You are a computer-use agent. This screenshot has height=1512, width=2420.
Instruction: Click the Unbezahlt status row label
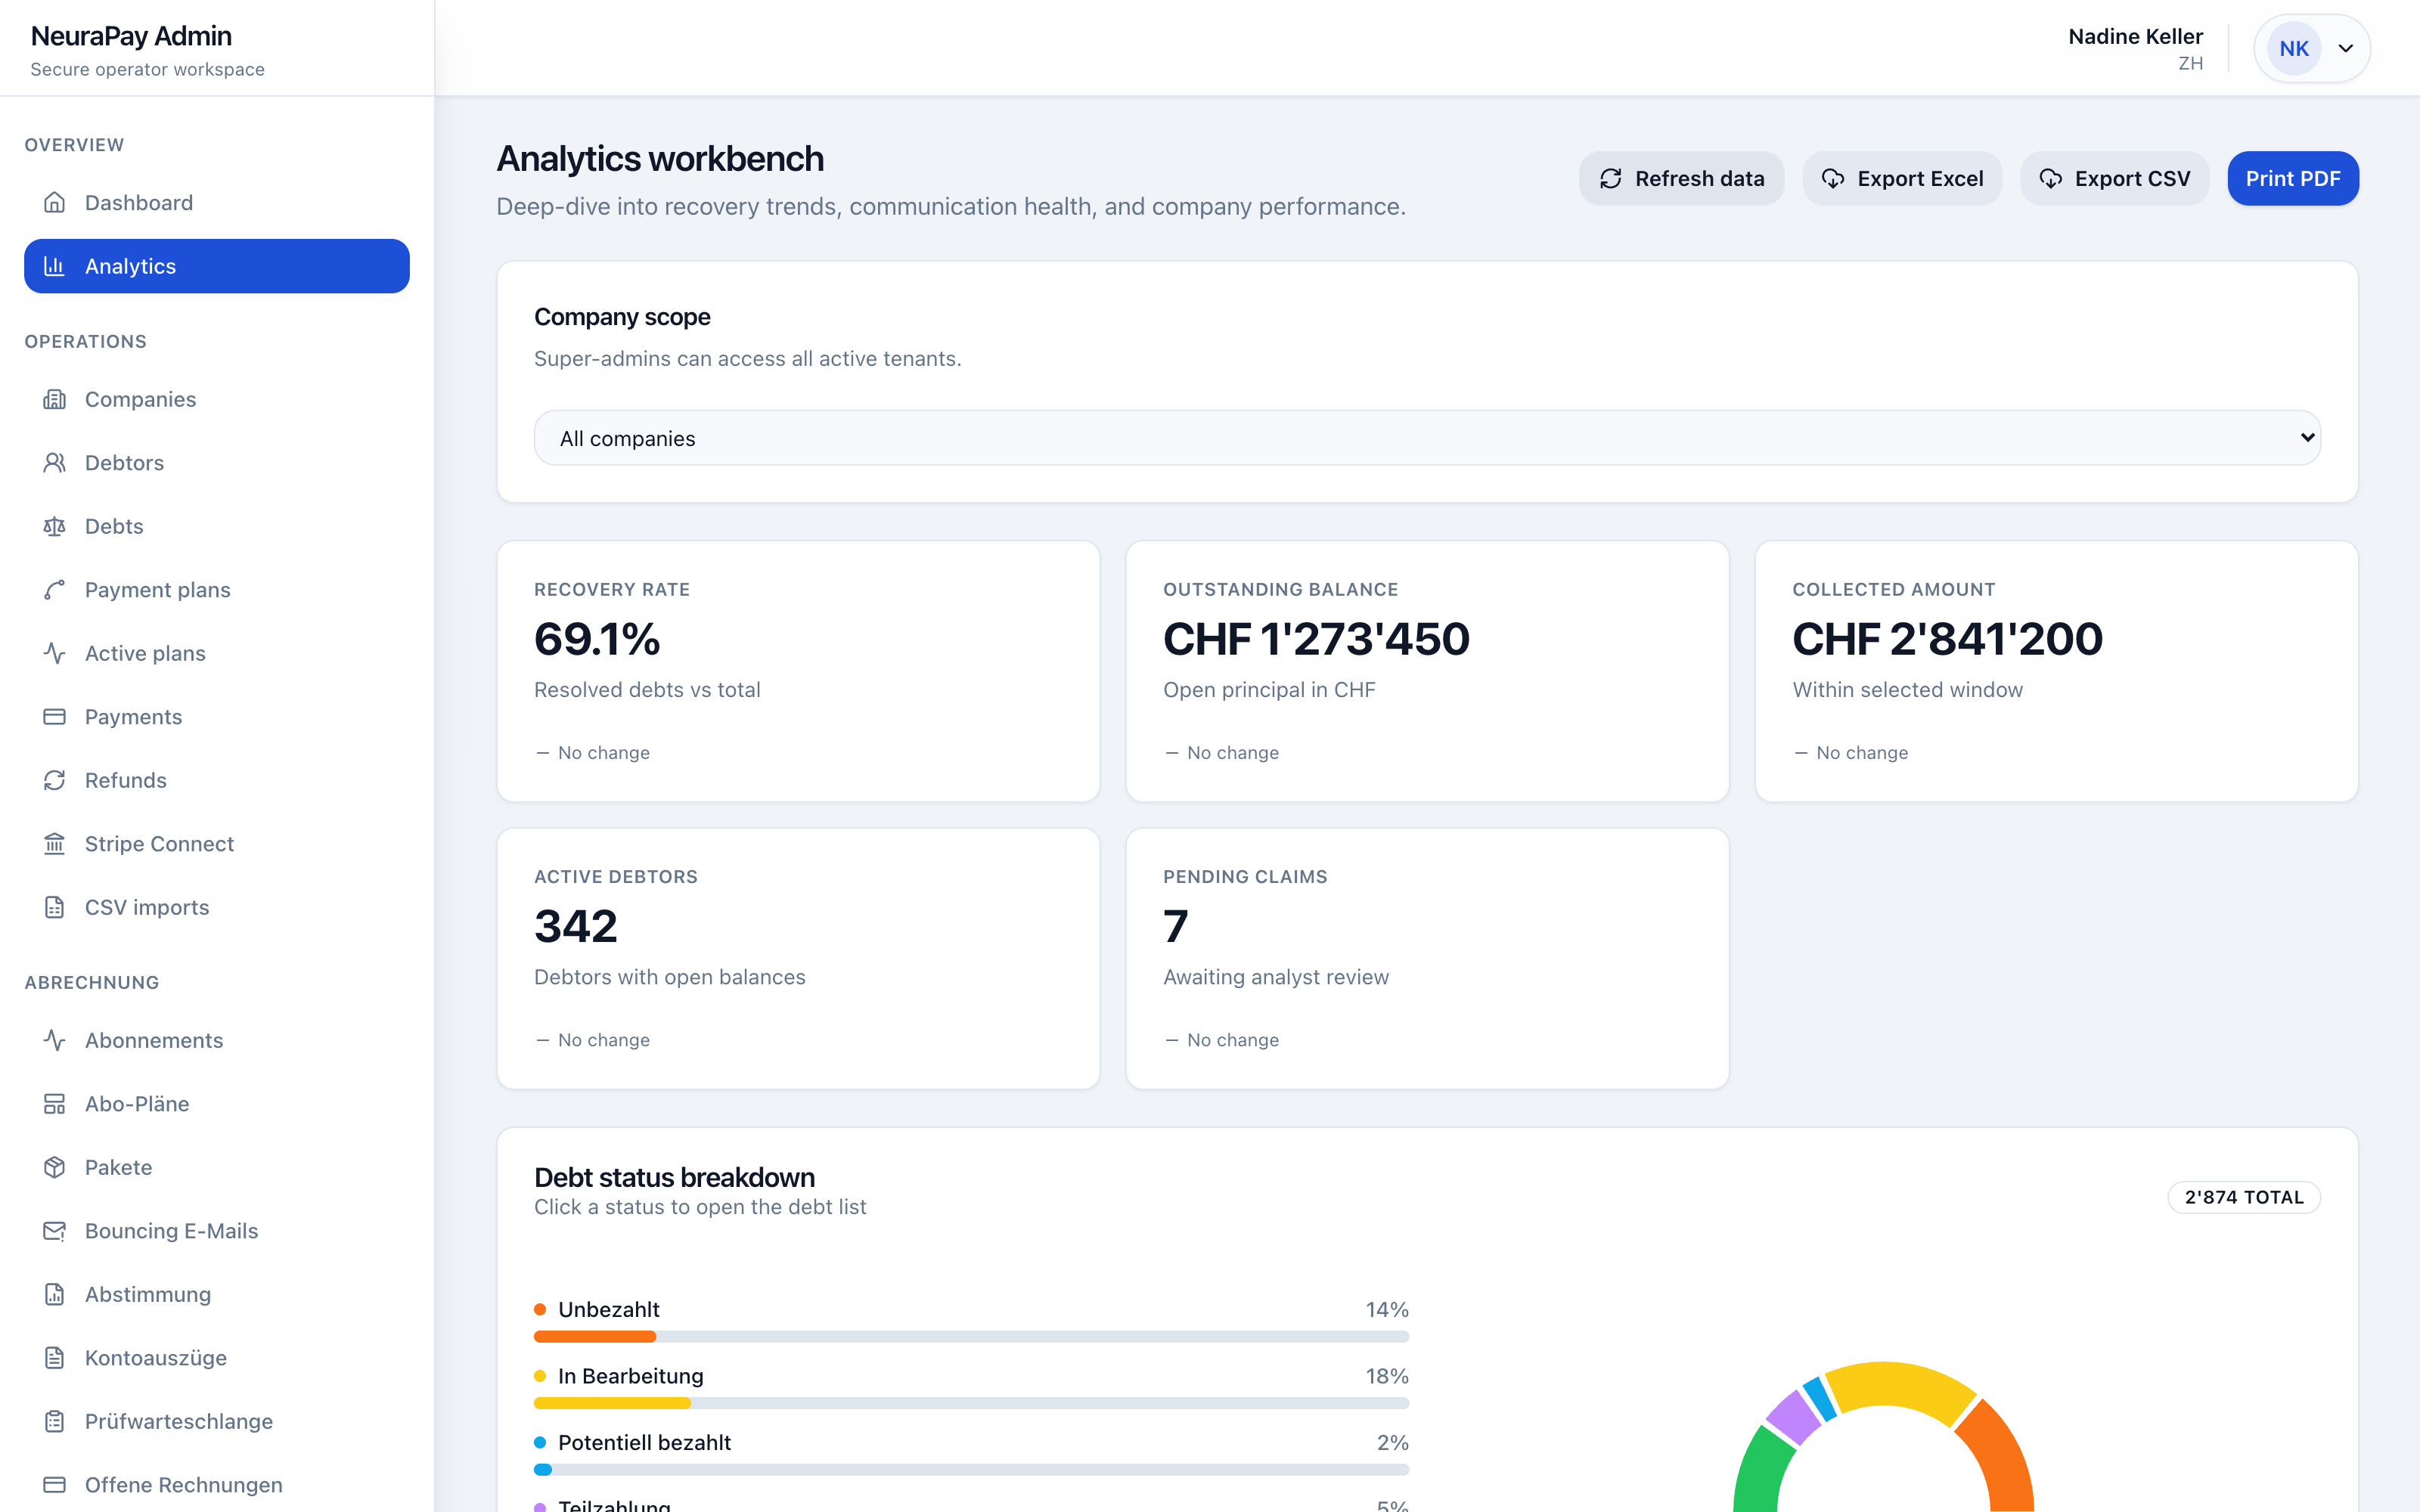[608, 1309]
